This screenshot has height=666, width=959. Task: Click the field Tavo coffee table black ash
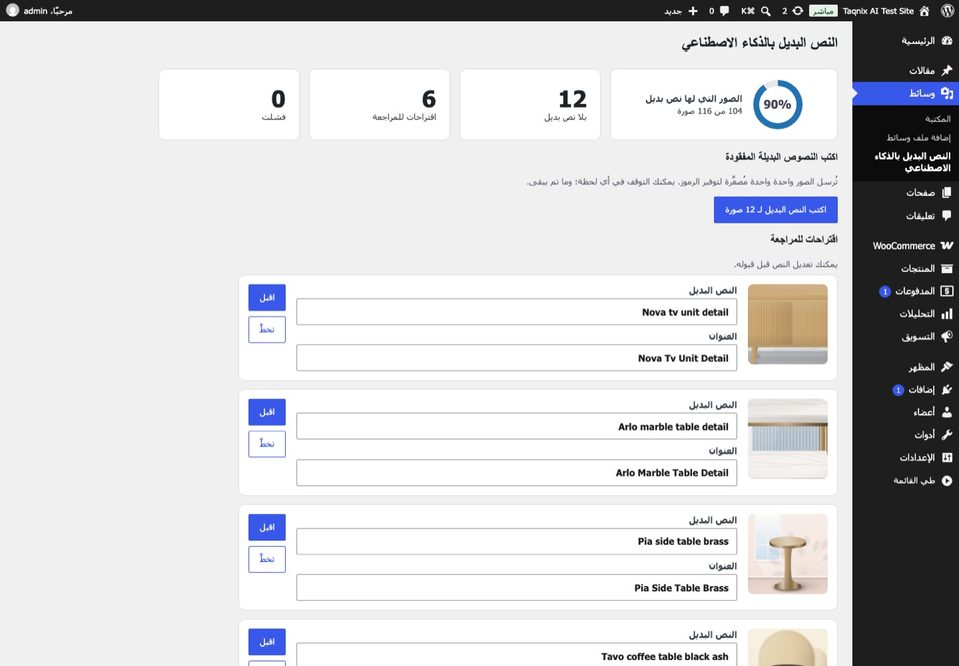[x=517, y=656]
